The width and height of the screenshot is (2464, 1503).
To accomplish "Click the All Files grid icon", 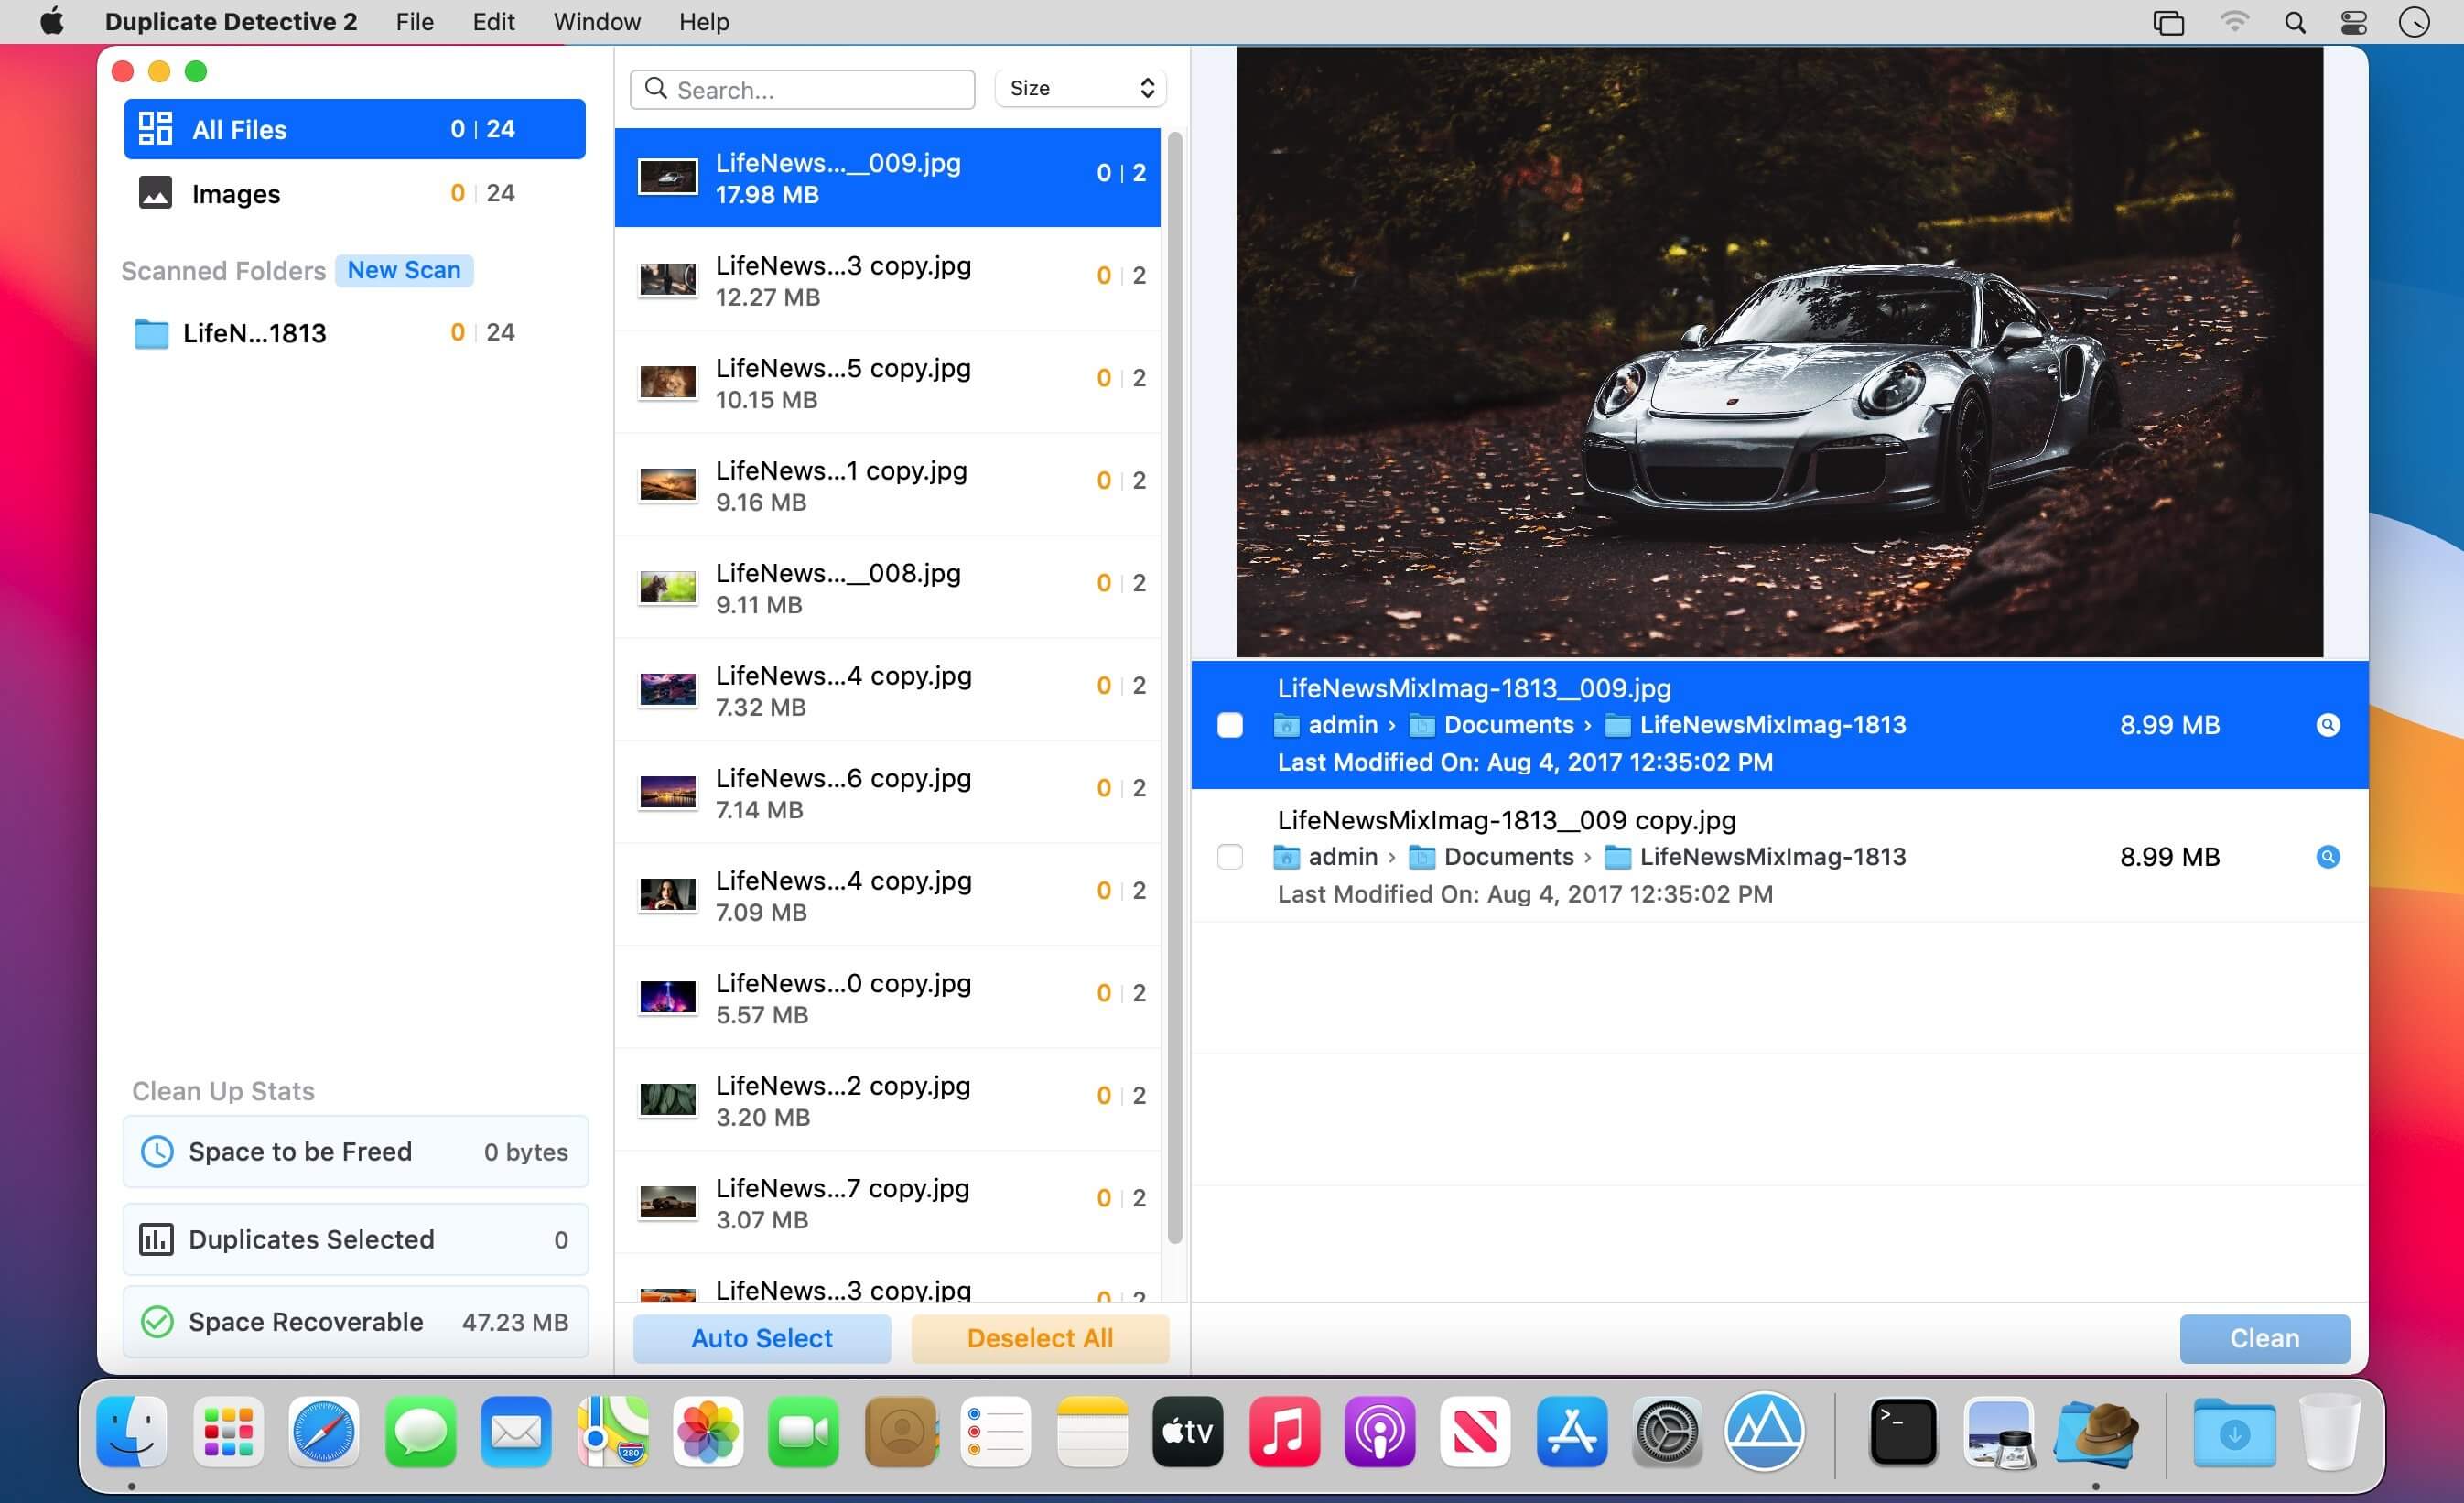I will click(155, 129).
